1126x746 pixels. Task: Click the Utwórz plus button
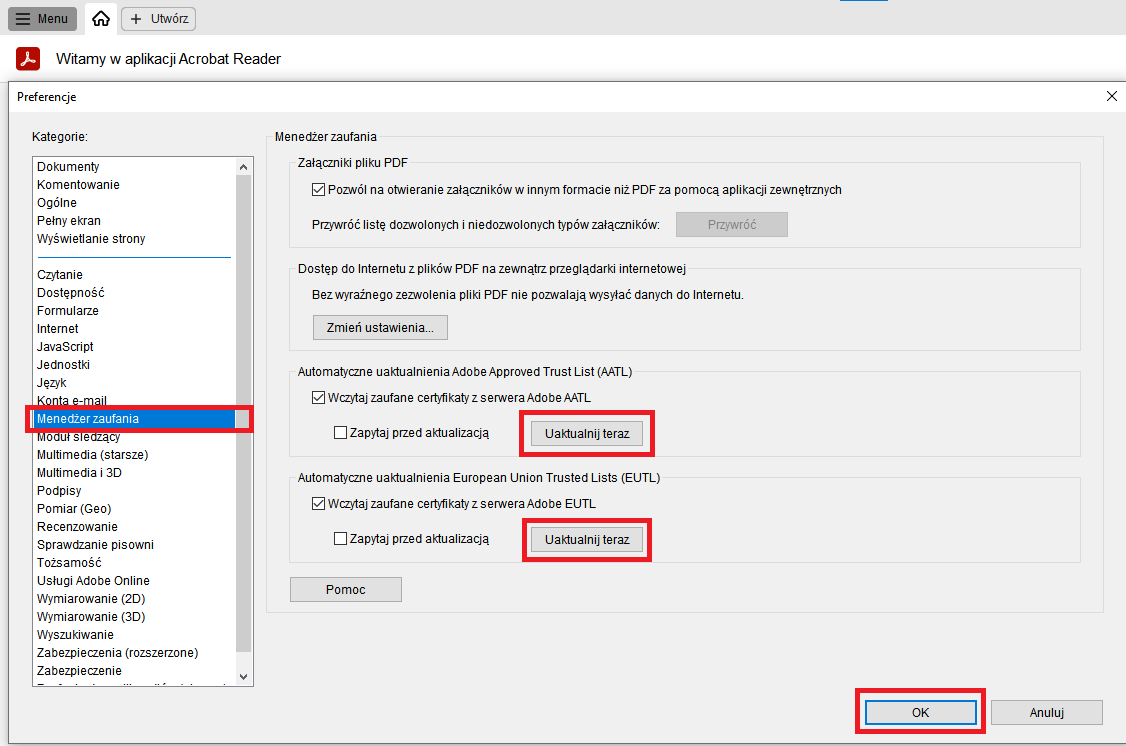tap(159, 19)
